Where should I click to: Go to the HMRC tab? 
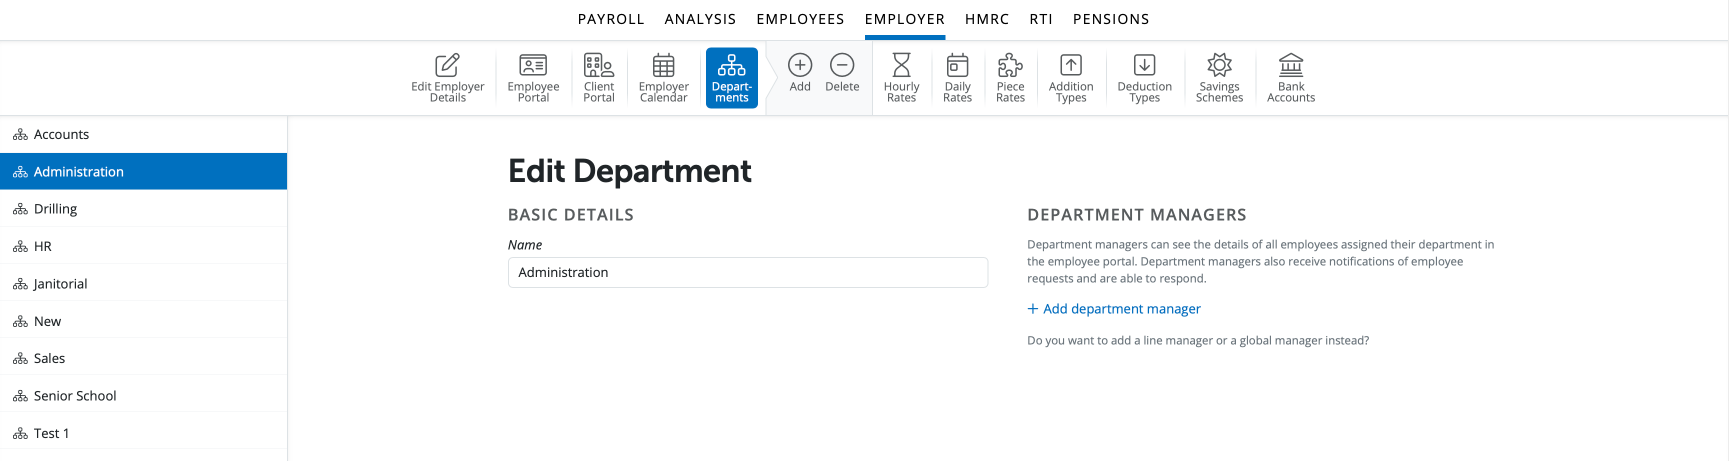pos(987,19)
